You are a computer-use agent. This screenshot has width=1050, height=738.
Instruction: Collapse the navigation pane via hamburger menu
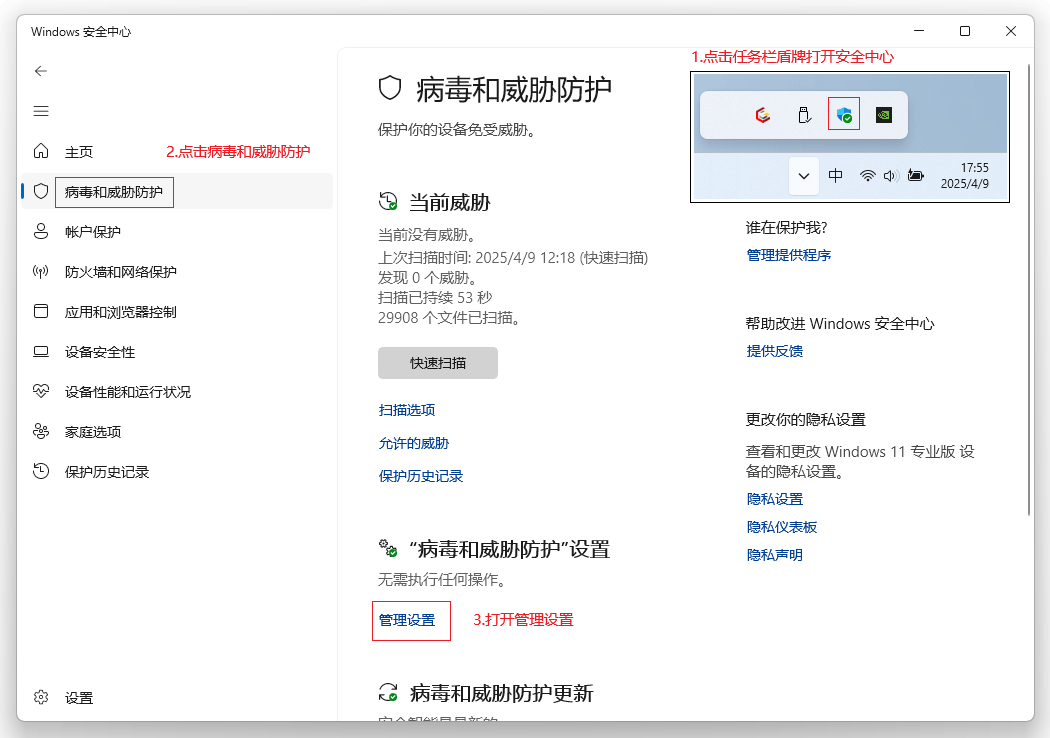click(41, 111)
